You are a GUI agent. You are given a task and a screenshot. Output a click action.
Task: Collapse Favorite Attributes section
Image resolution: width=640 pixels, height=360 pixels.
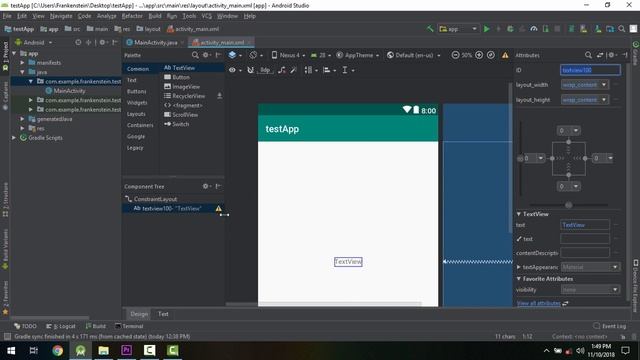(x=519, y=279)
